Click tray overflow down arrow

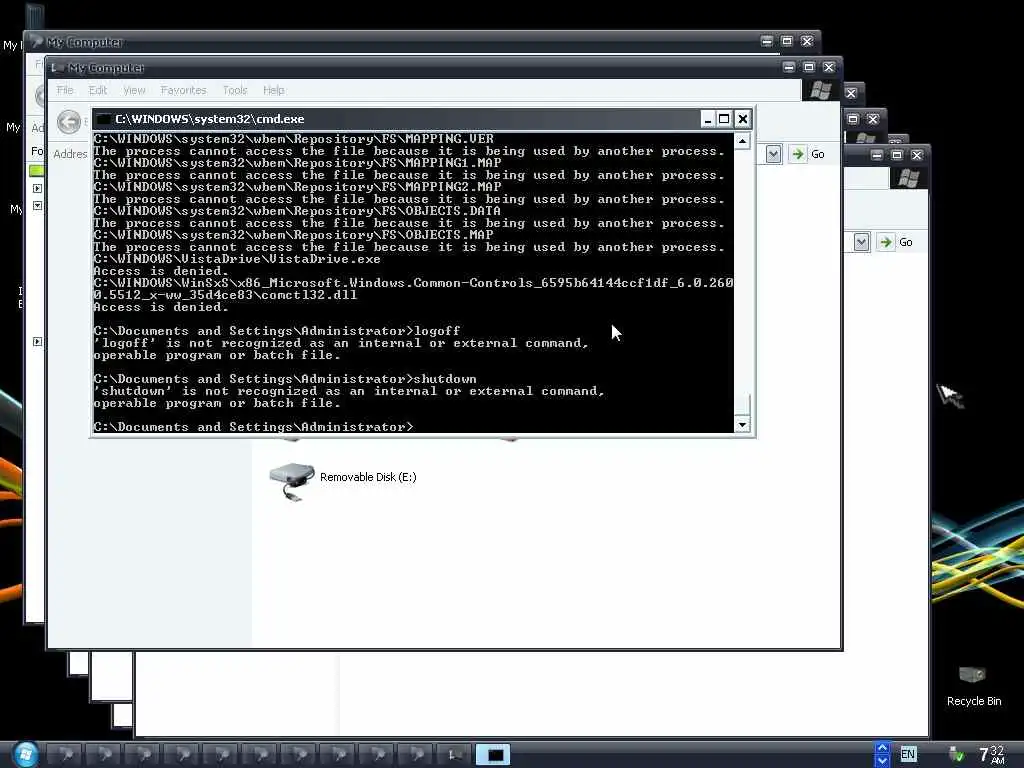(x=882, y=761)
